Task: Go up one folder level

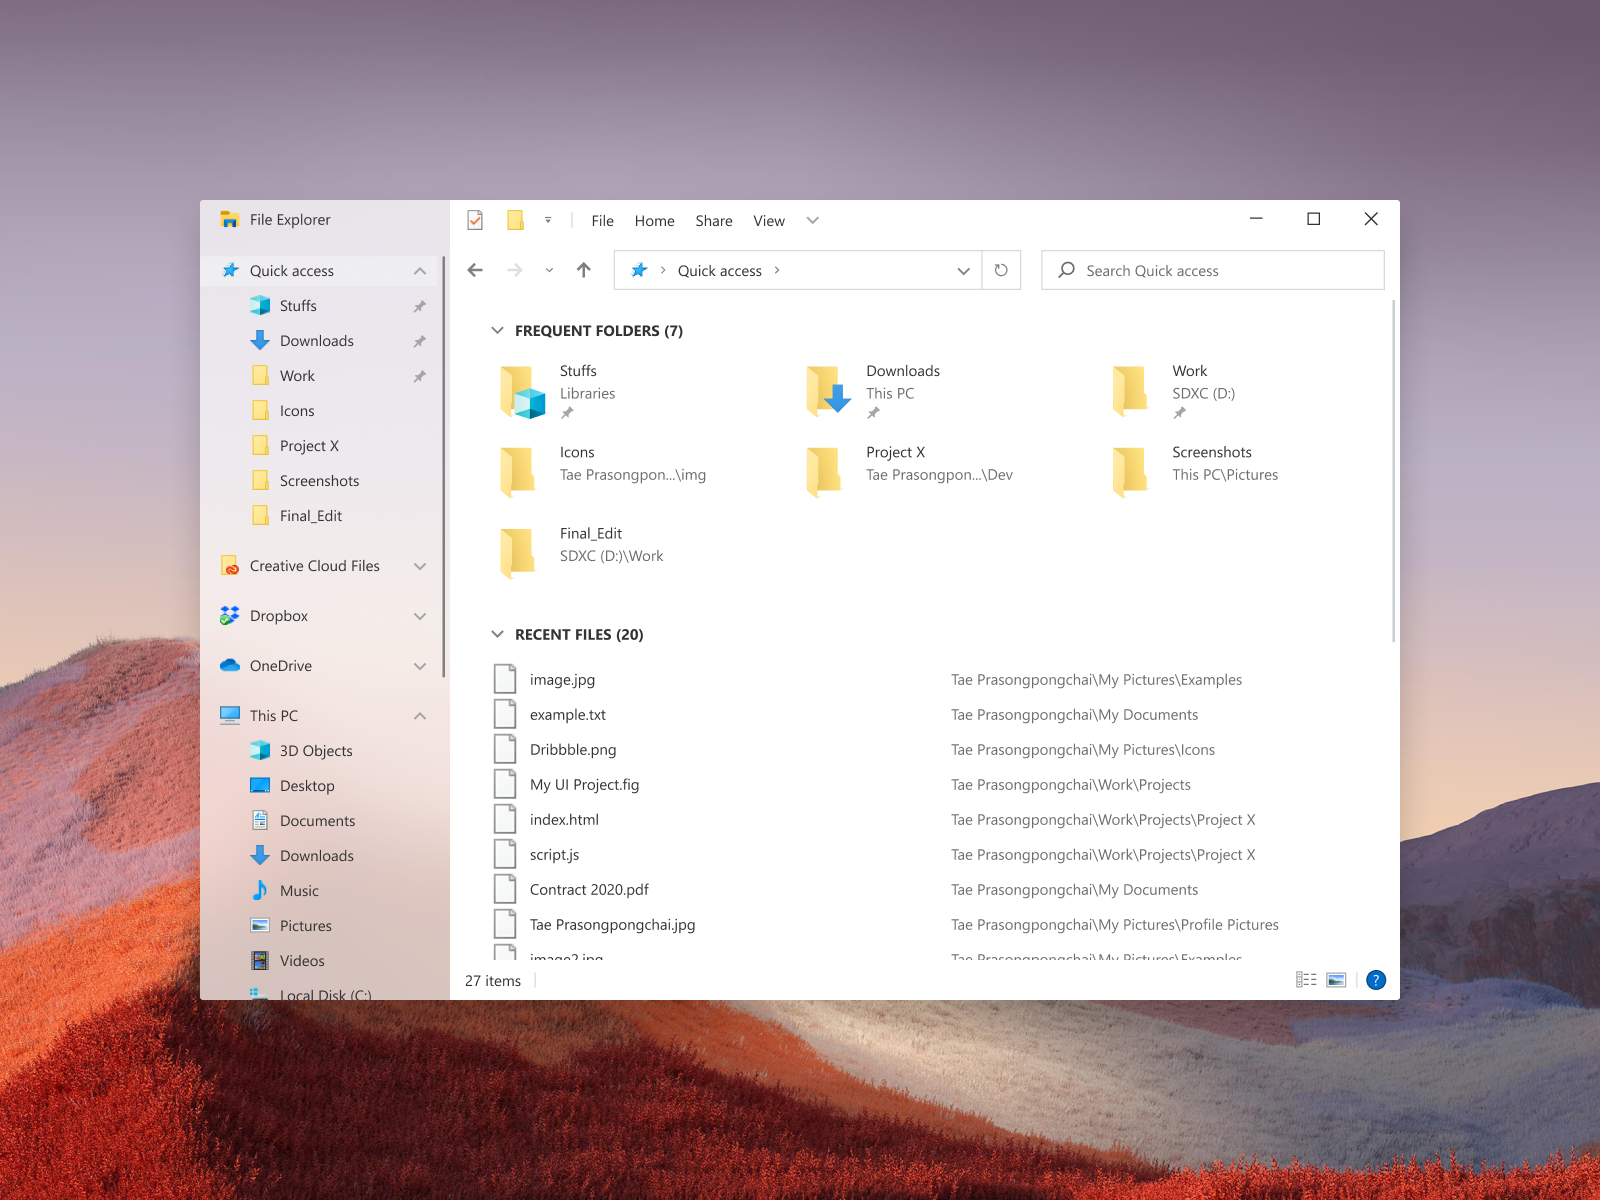Action: pos(584,270)
